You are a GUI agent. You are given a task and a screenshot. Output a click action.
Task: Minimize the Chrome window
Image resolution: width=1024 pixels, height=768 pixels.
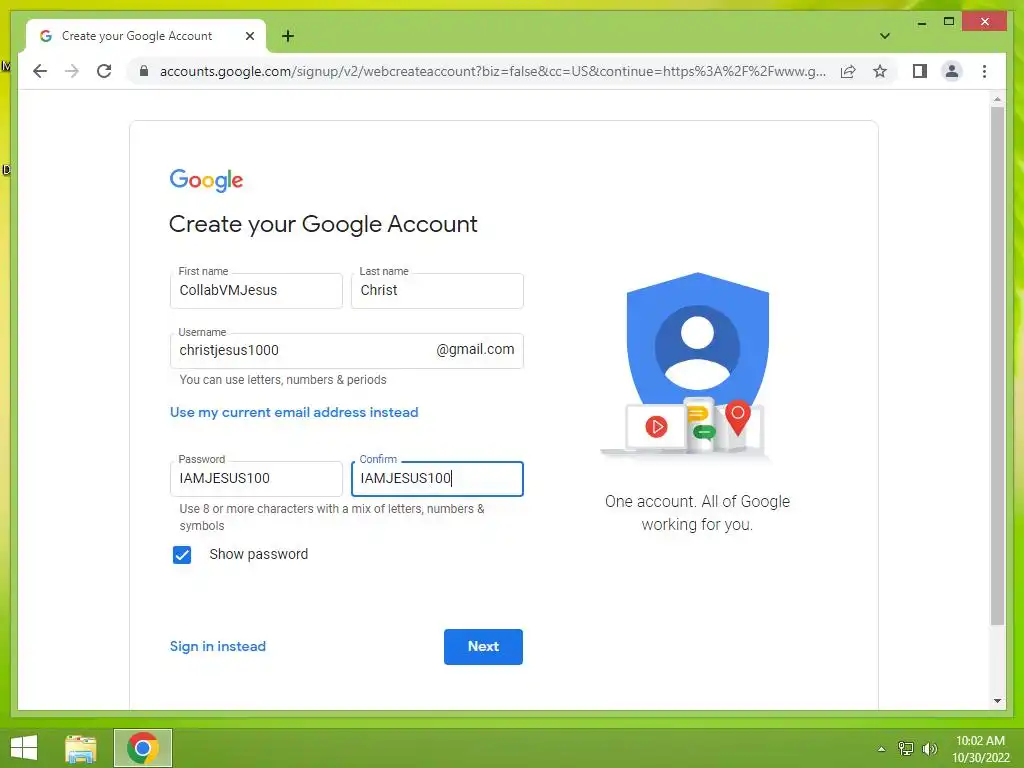(921, 22)
